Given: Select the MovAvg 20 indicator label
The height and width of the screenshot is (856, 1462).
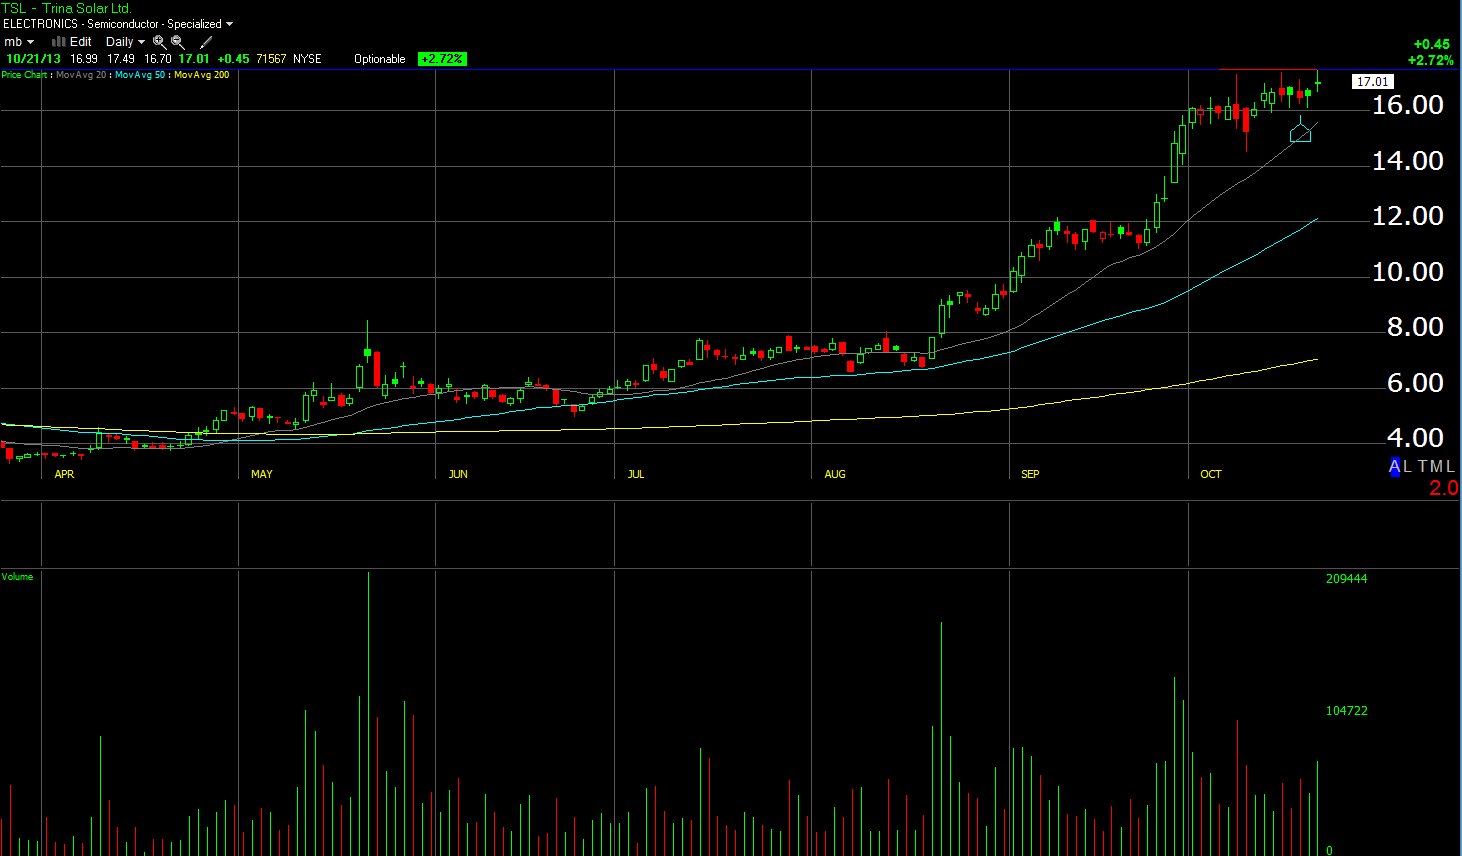Looking at the screenshot, I should (81, 75).
